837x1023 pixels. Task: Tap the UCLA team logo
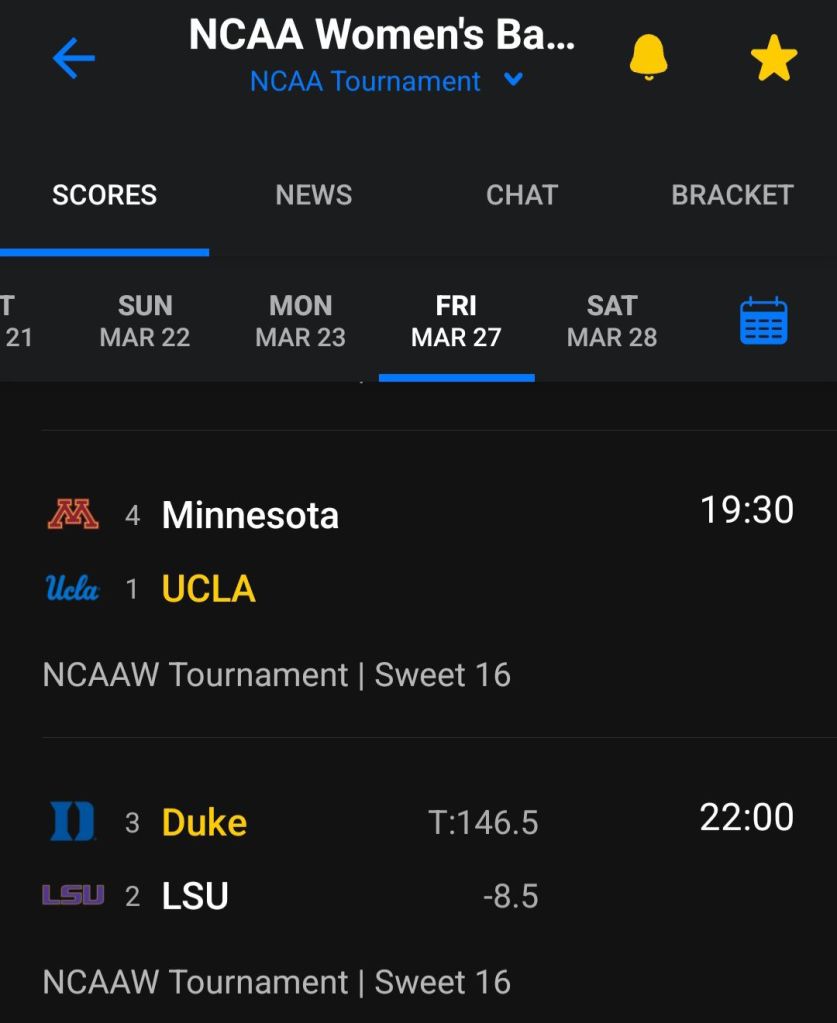(73, 589)
